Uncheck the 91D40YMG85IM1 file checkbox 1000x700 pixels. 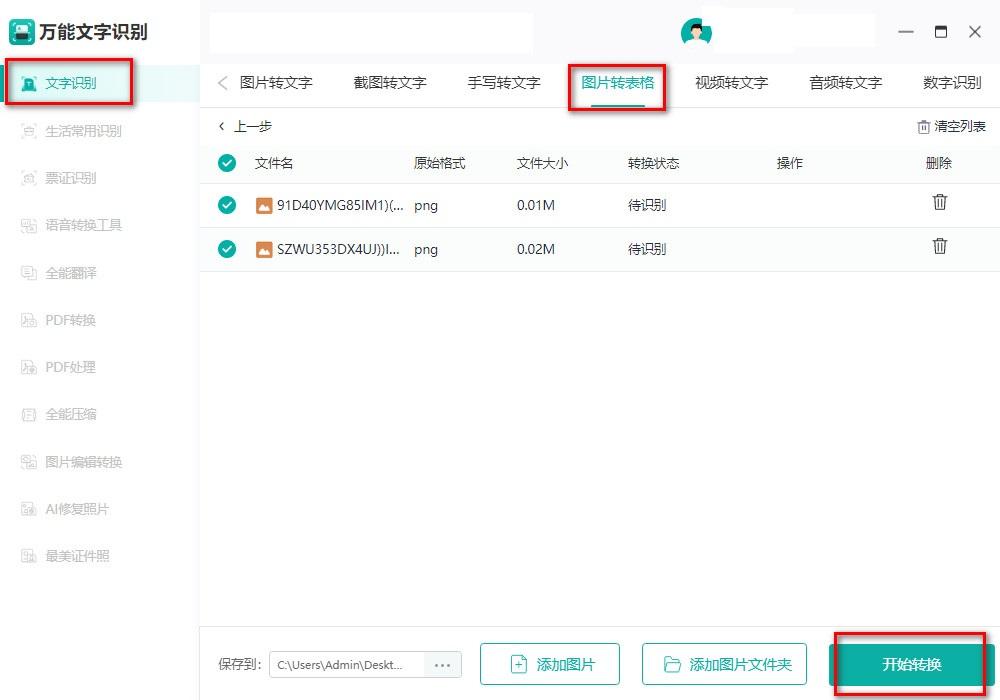coord(226,205)
